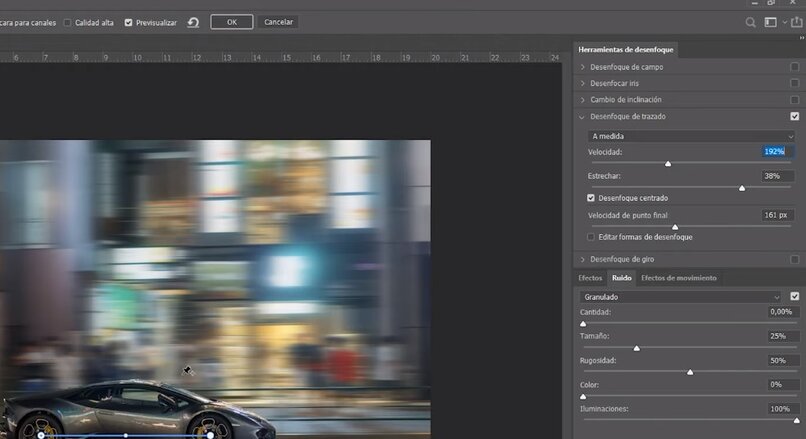Click the share/export icon
The image size is (806, 439).
pos(795,22)
